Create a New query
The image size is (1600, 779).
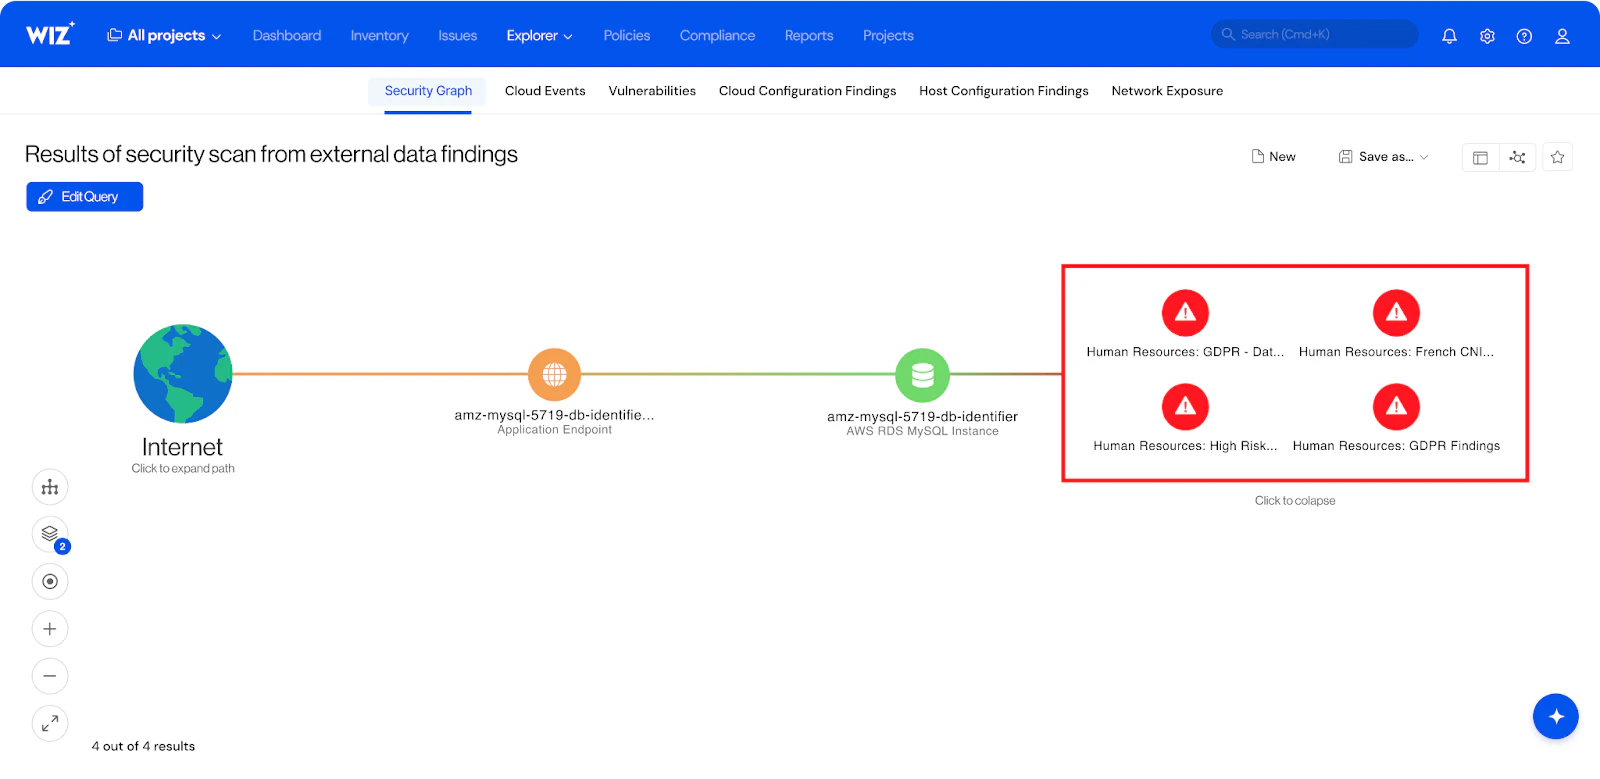click(1273, 157)
